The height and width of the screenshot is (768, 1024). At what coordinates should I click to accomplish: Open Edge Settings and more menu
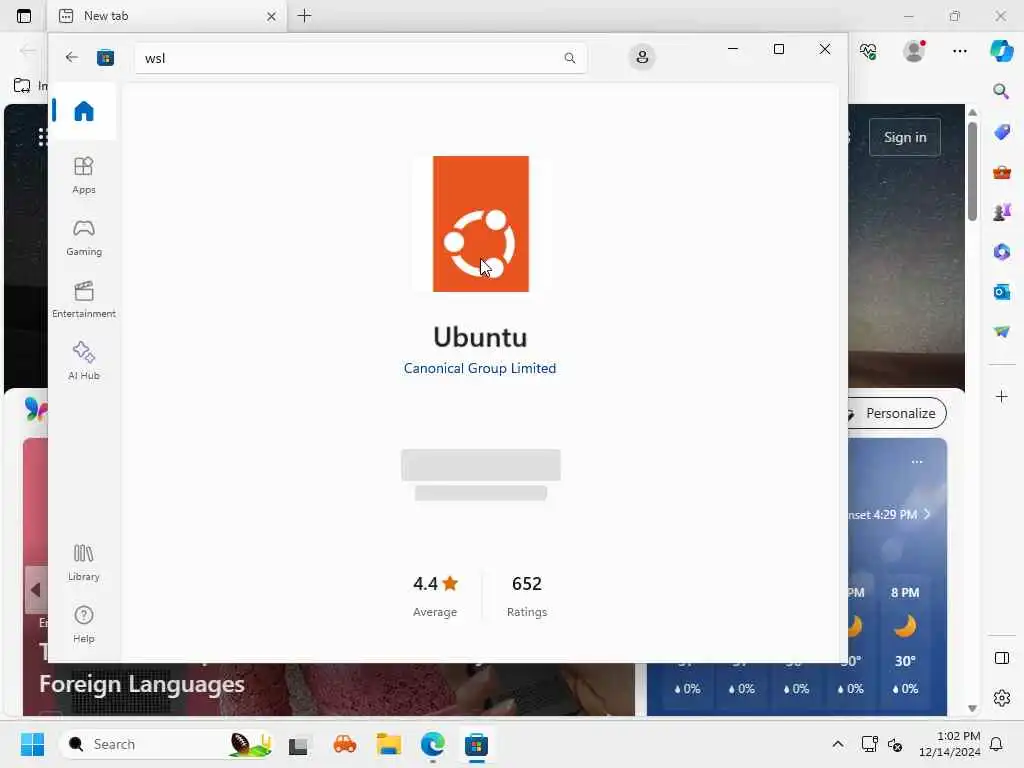(959, 51)
